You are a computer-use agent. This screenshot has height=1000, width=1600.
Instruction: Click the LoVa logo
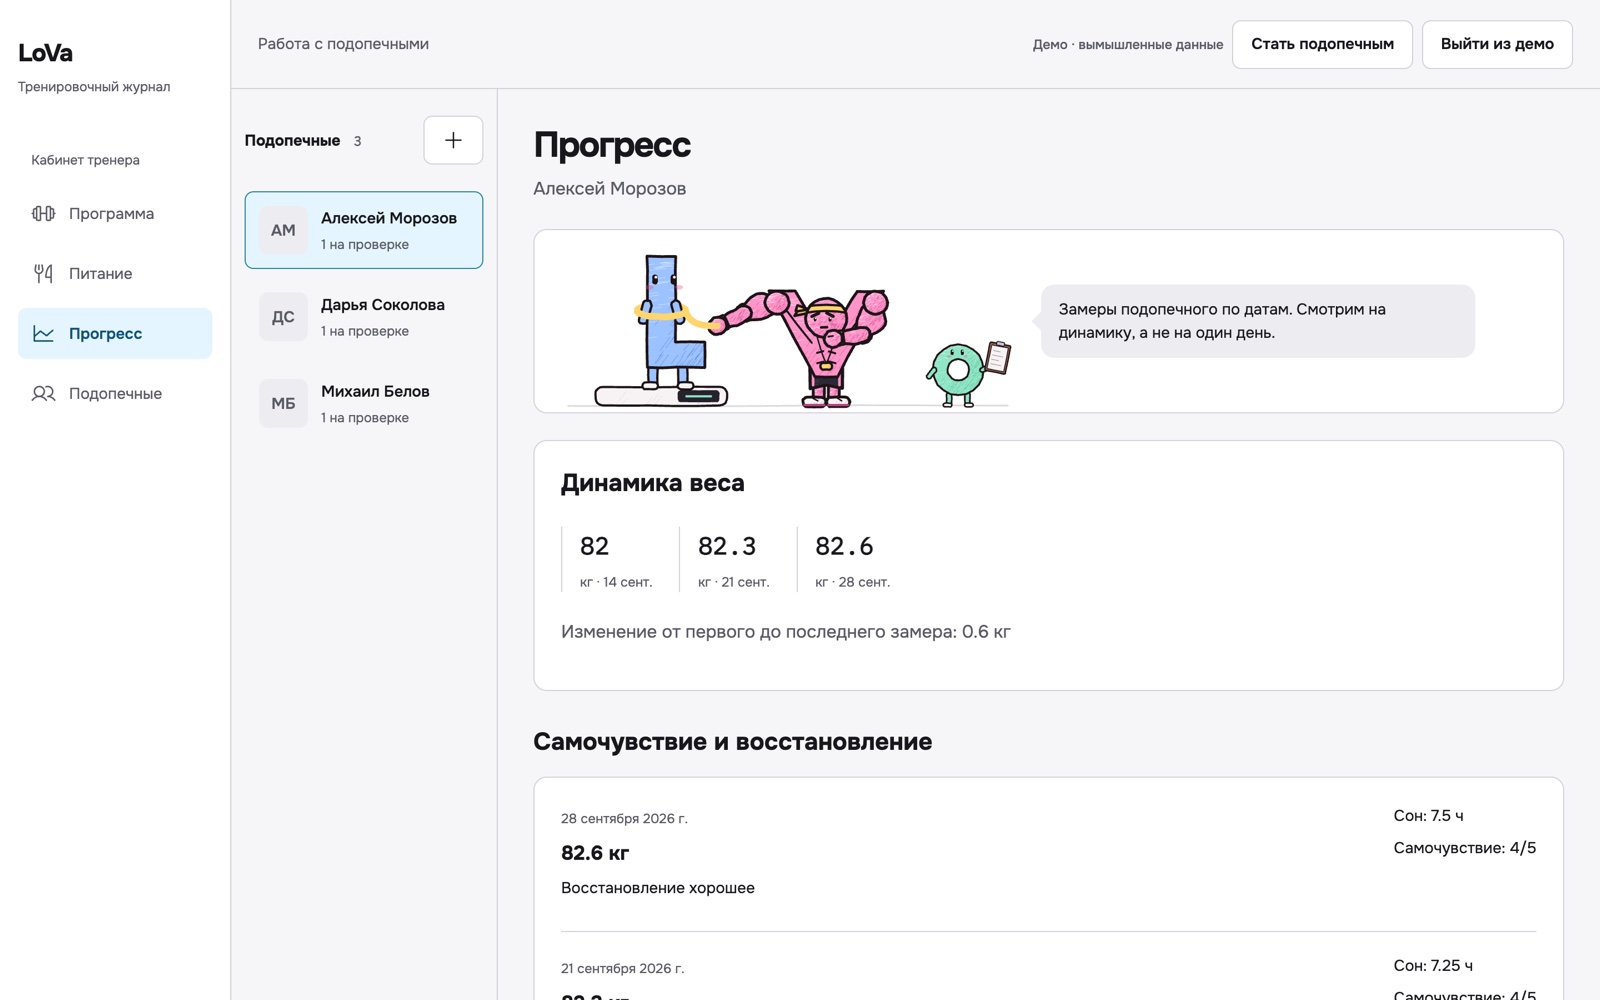[x=45, y=53]
